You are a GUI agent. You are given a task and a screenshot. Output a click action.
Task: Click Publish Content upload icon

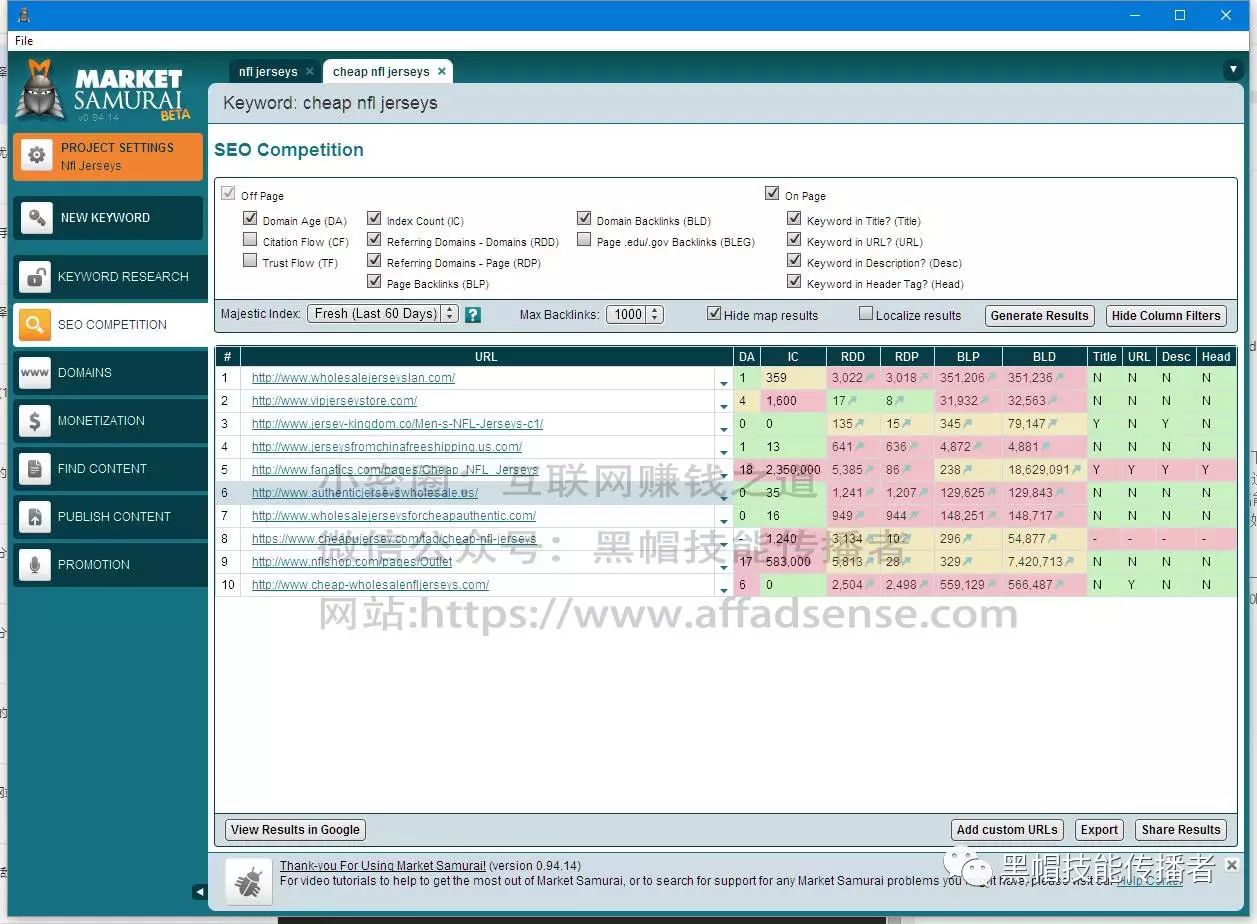click(35, 517)
